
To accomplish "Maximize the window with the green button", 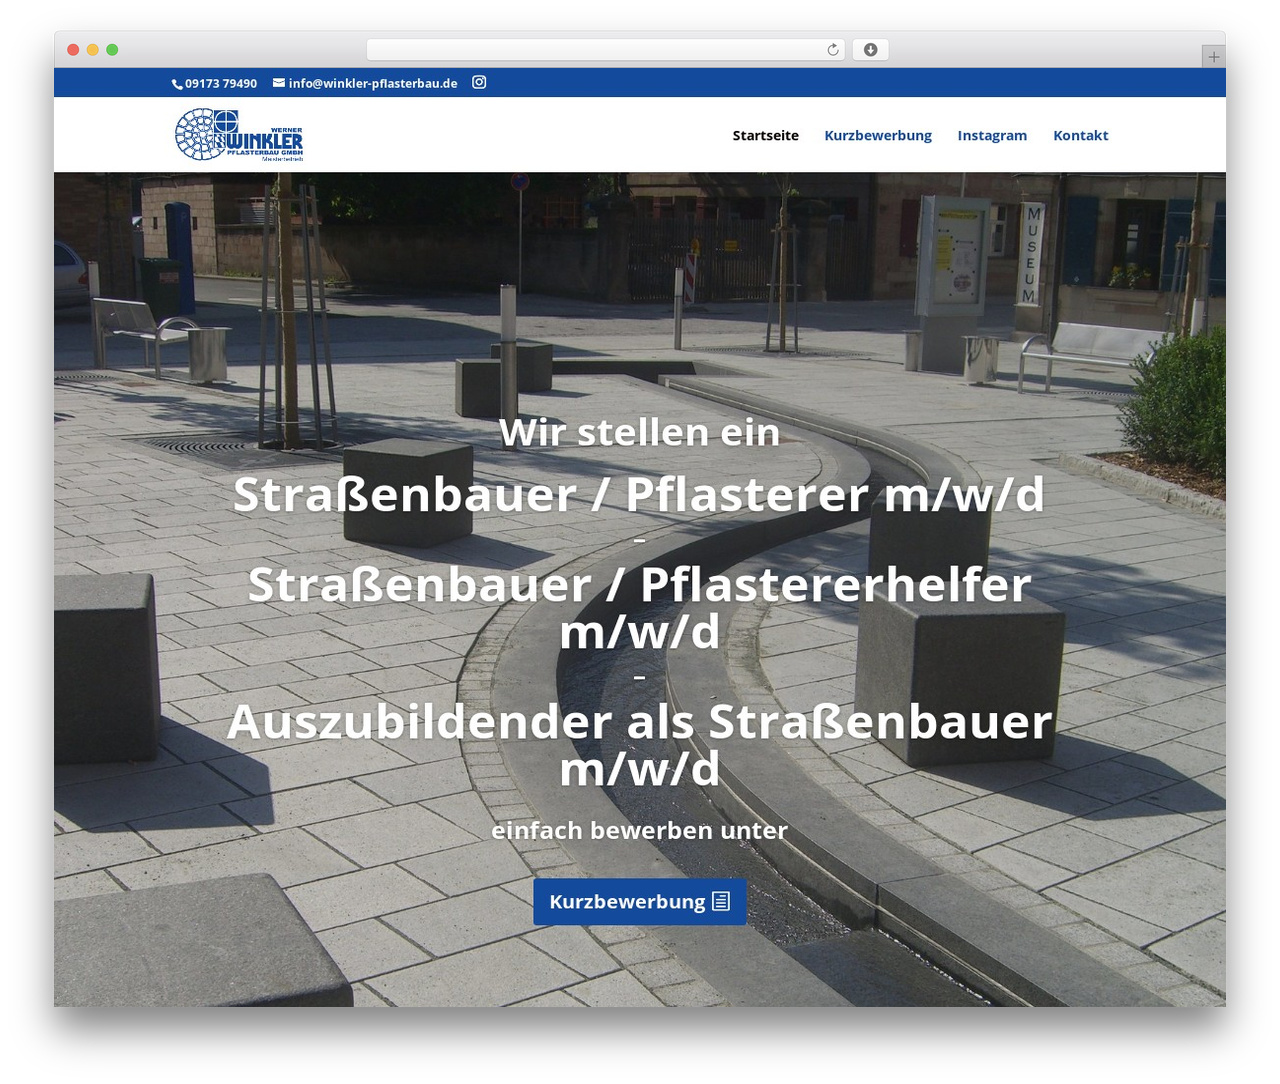I will (112, 50).
